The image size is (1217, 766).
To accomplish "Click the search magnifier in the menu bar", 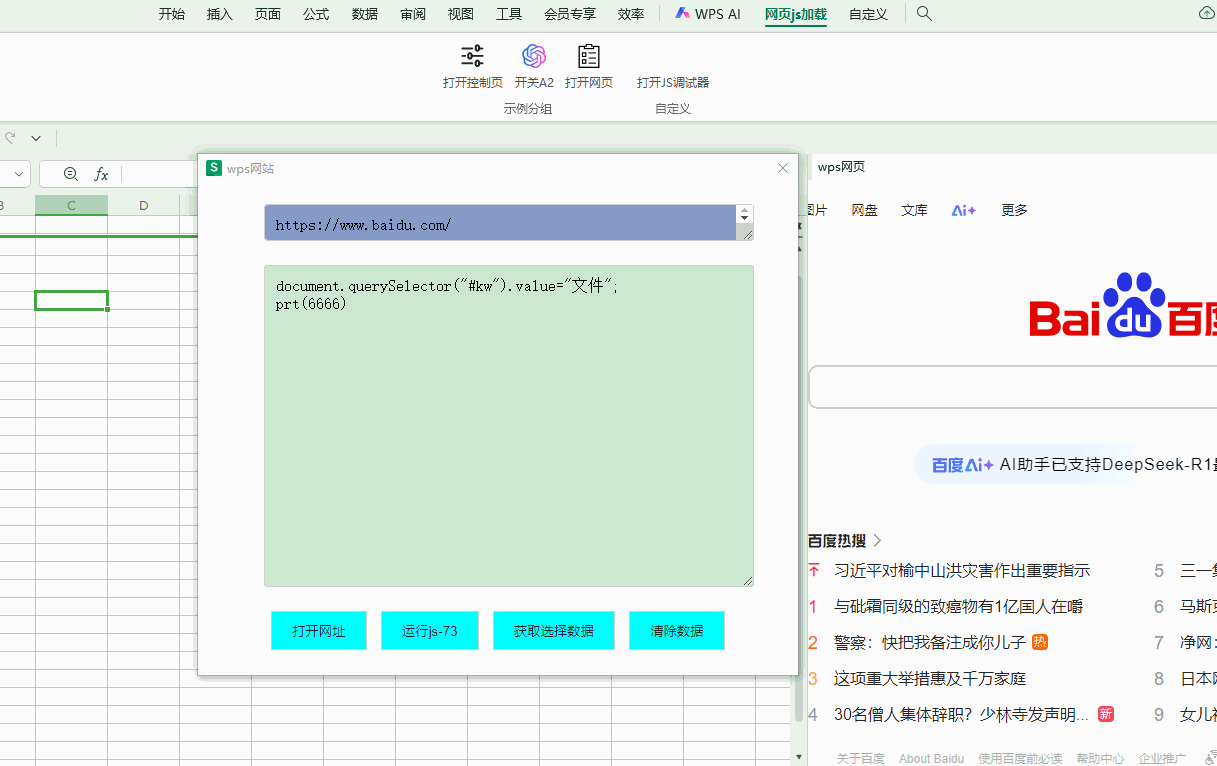I will pos(924,14).
